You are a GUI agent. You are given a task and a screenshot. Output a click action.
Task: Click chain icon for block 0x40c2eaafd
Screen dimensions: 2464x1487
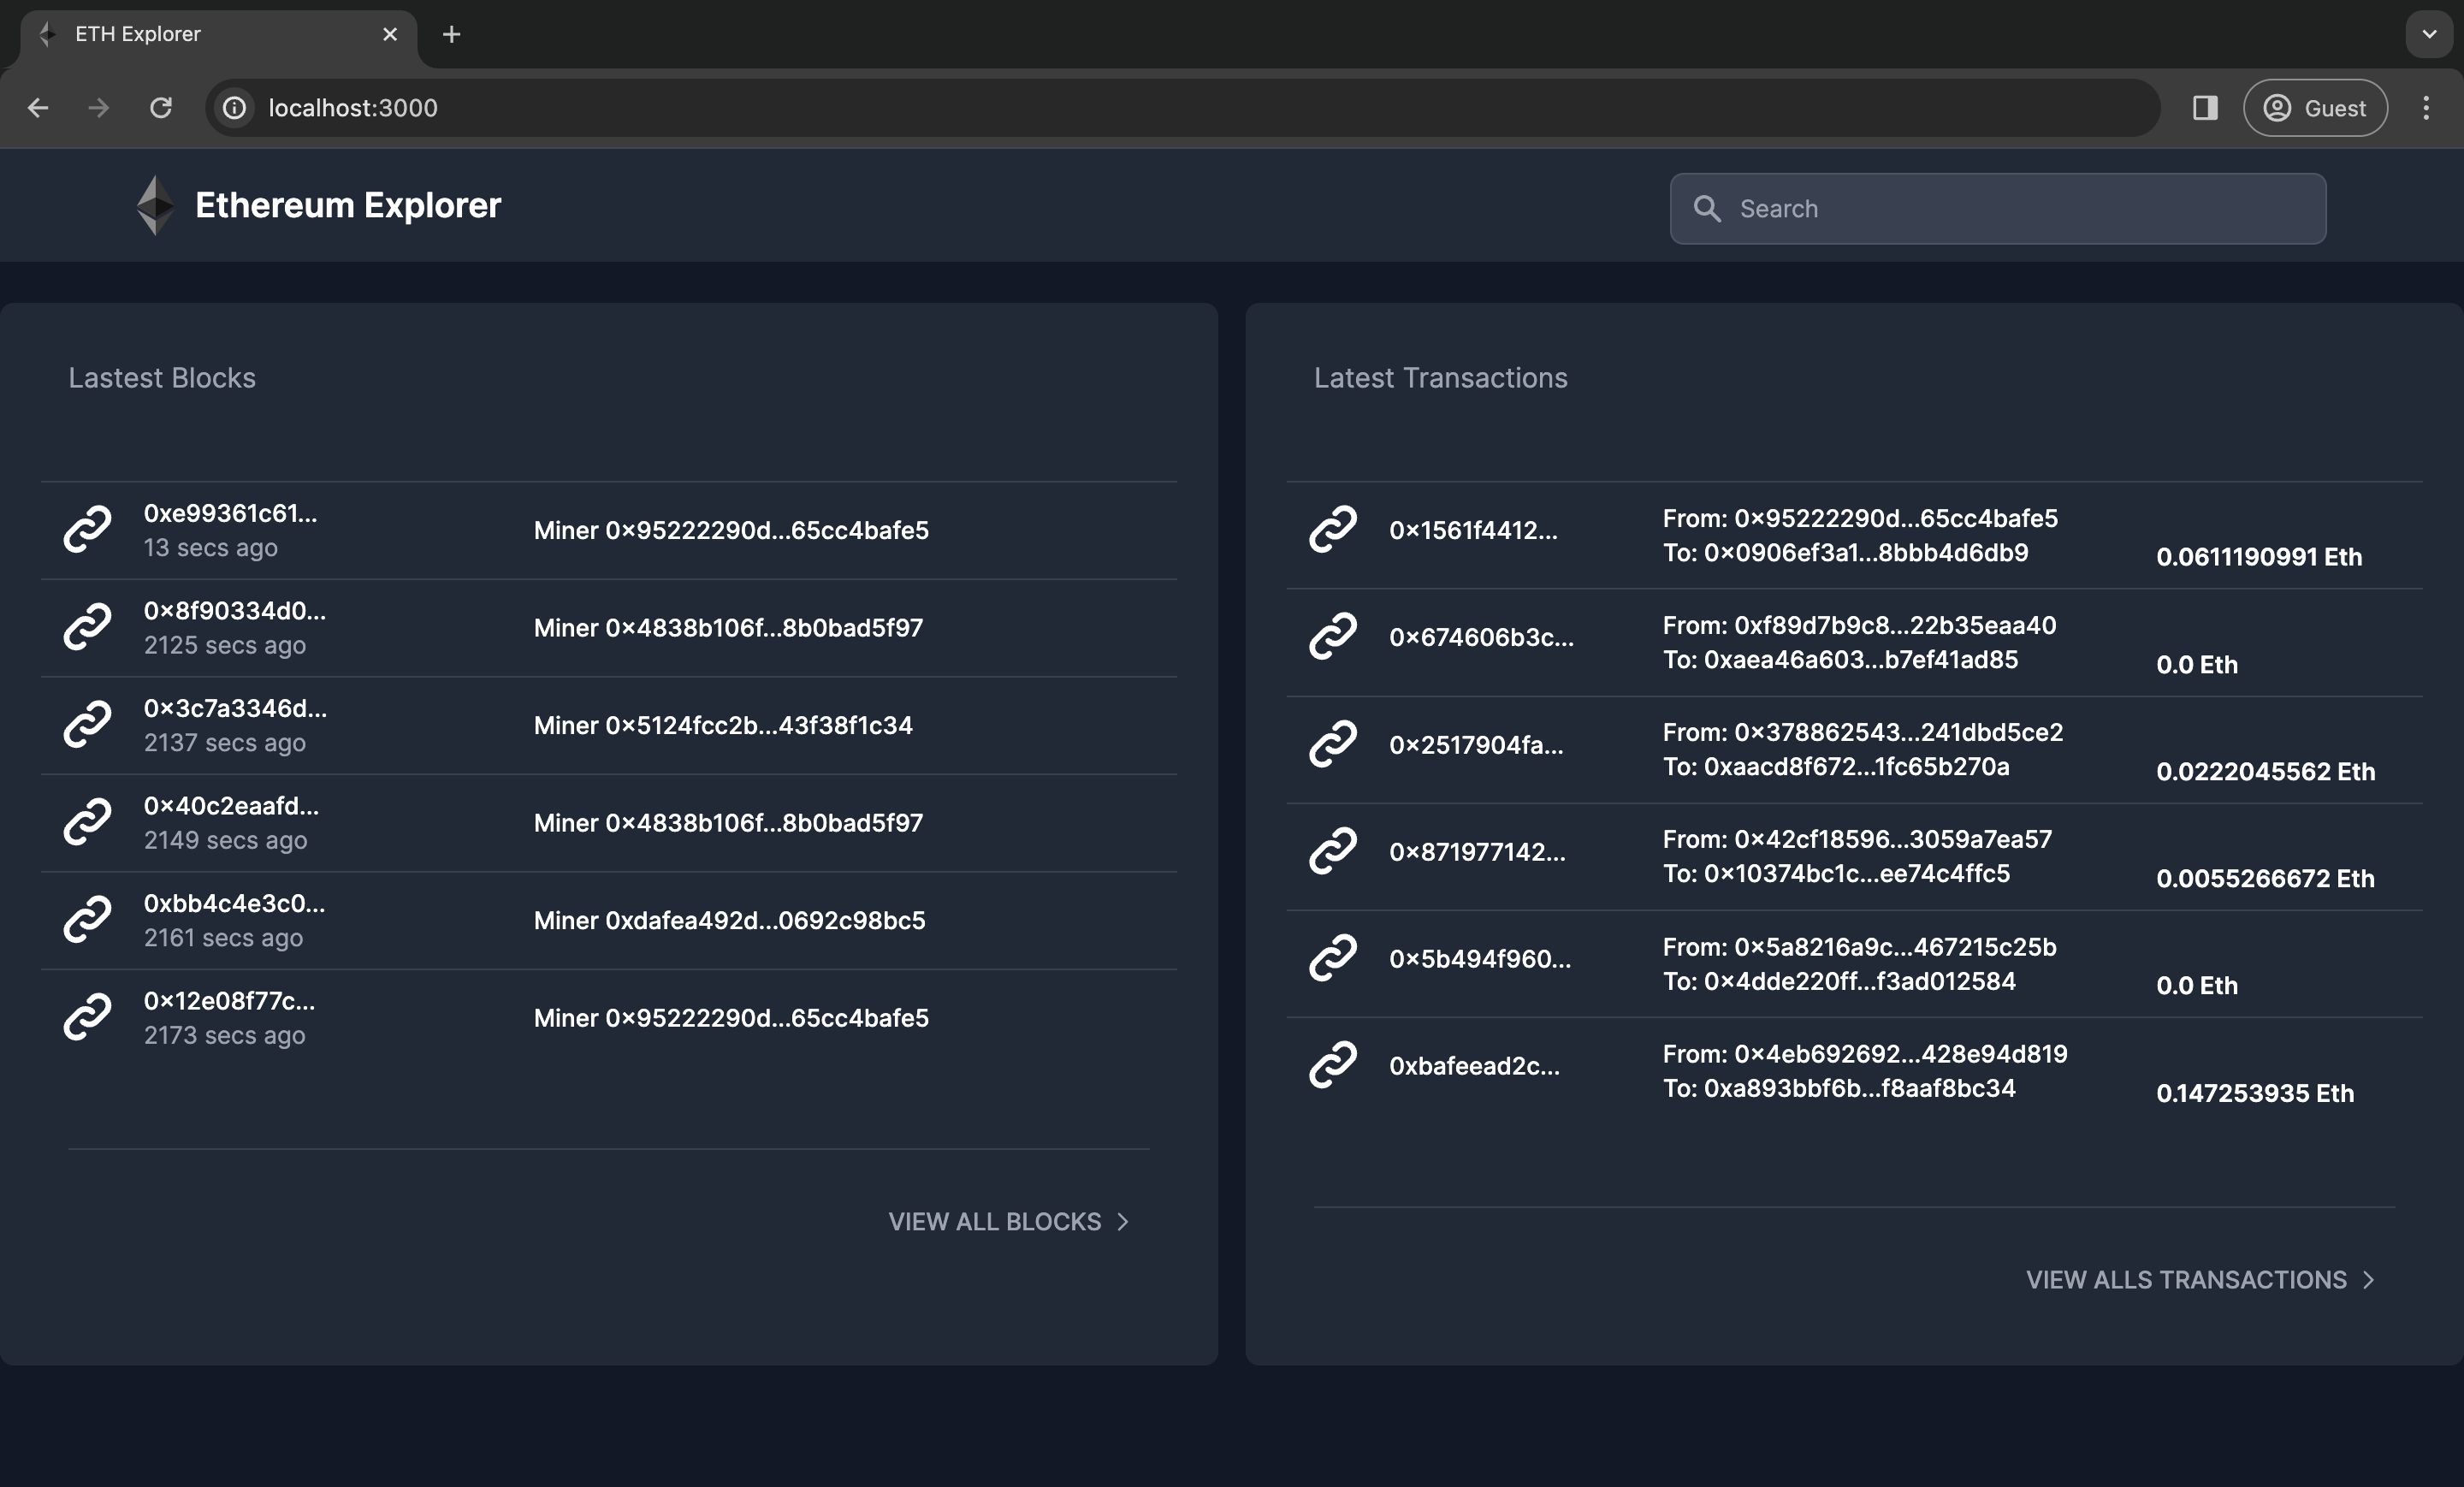(88, 822)
